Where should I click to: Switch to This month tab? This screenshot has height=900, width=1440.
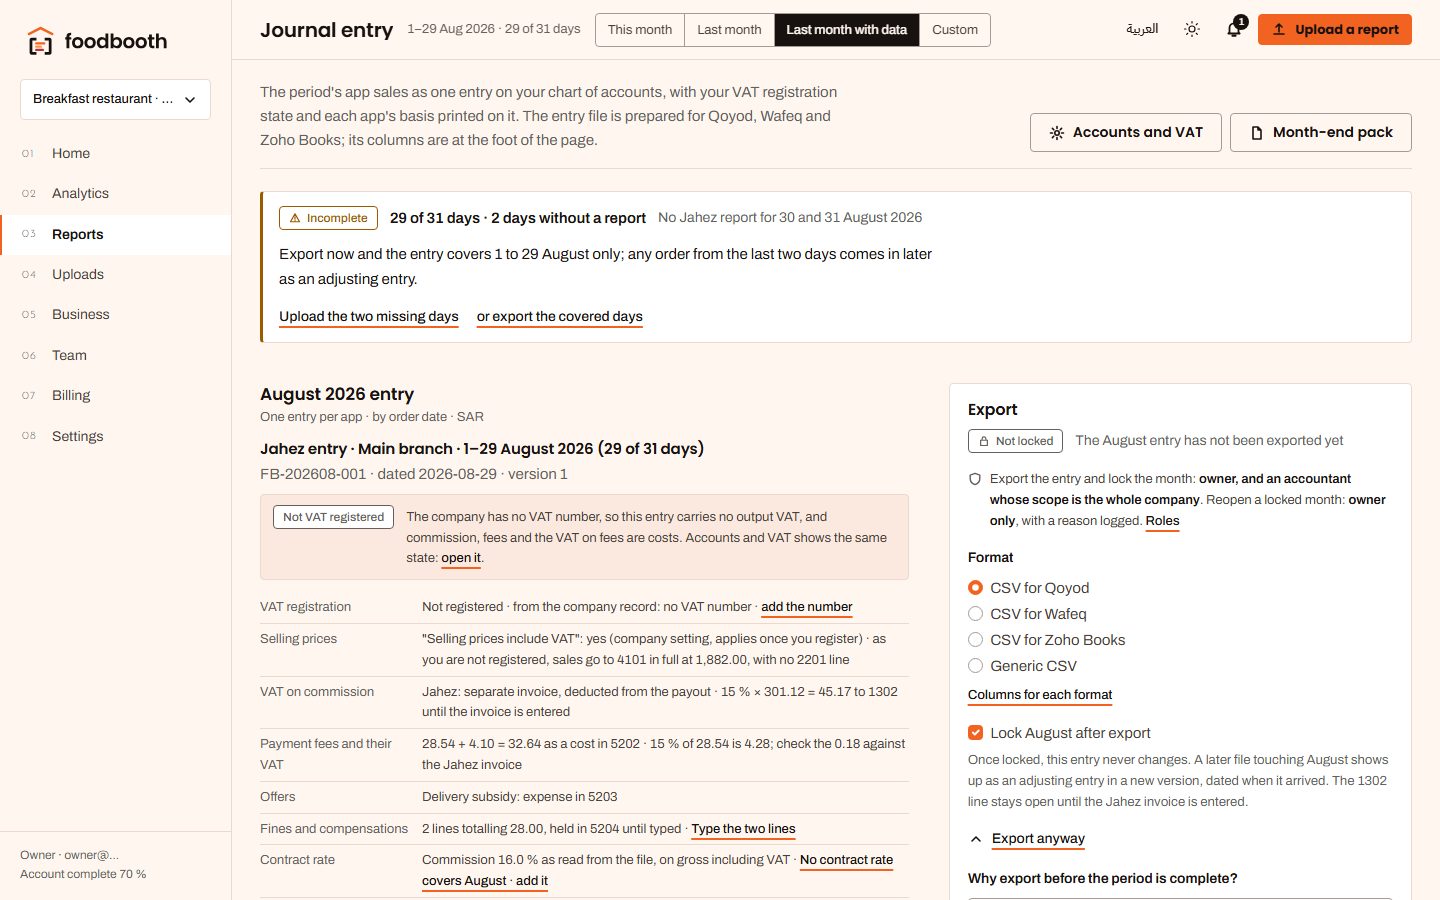[640, 30]
